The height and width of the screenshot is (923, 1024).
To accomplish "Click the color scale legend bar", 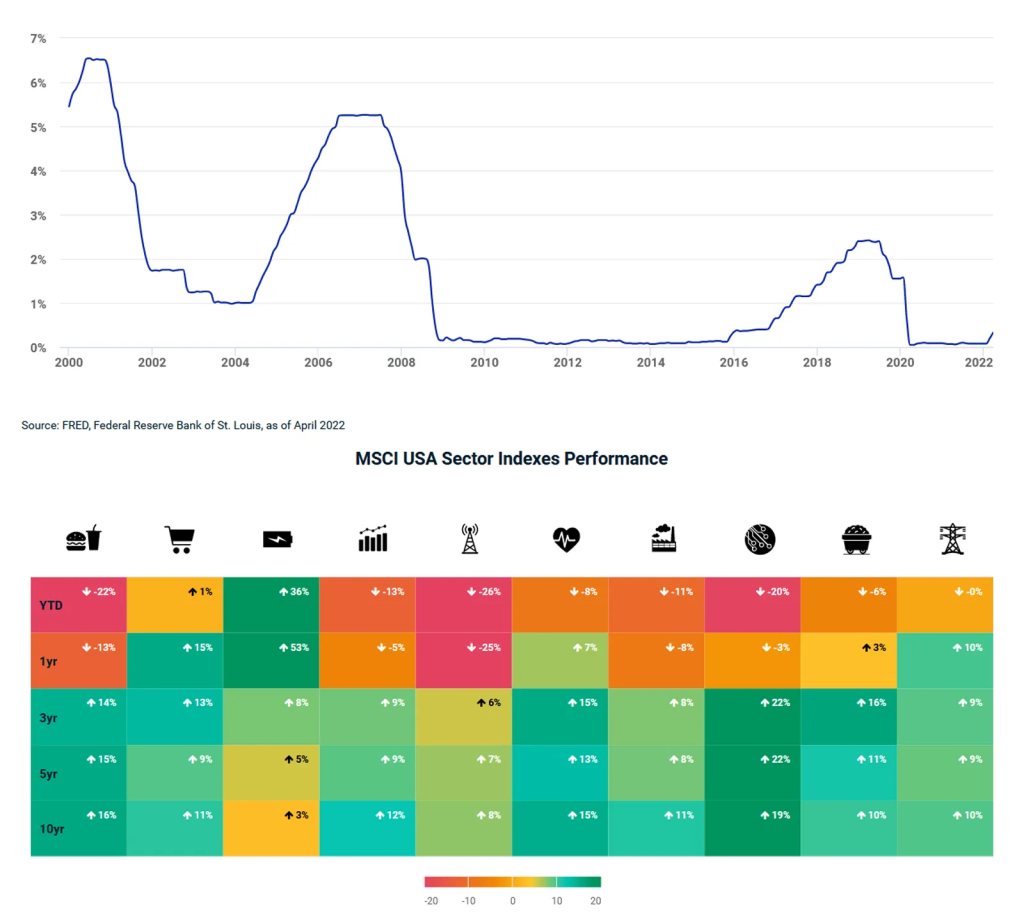I will point(512,884).
